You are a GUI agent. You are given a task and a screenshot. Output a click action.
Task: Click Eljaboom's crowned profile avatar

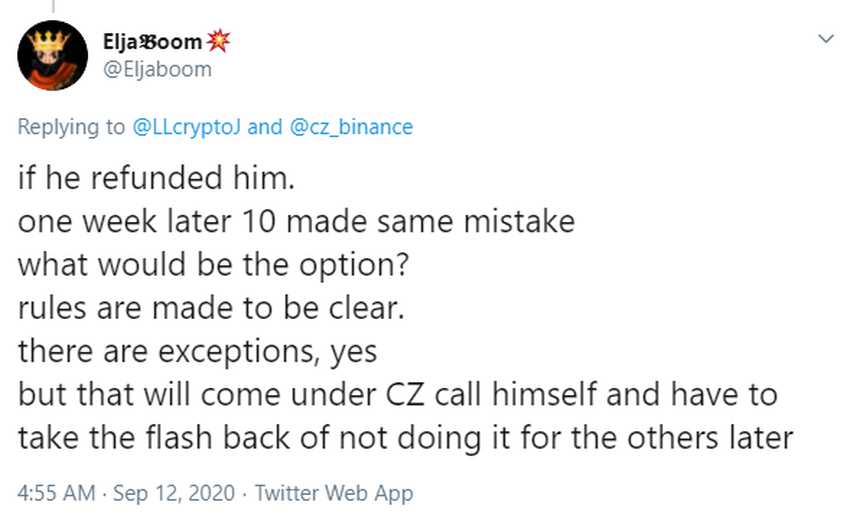pos(52,56)
